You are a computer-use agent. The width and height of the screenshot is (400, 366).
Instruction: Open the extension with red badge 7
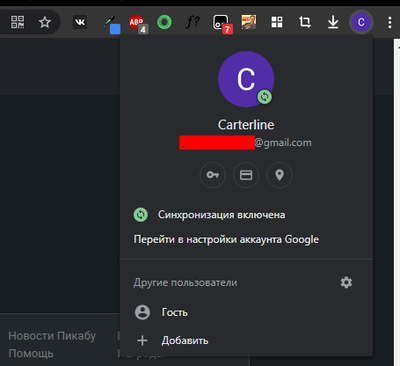pos(222,24)
